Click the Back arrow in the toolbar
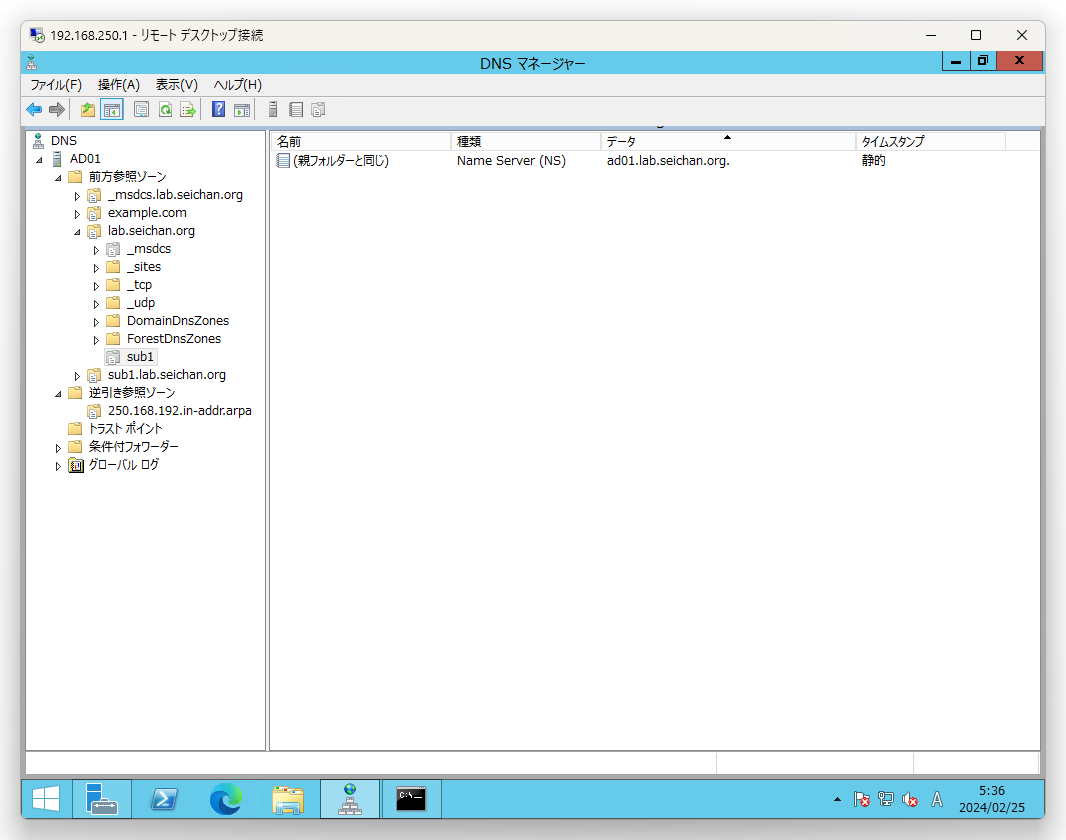Image resolution: width=1066 pixels, height=840 pixels. 34,110
